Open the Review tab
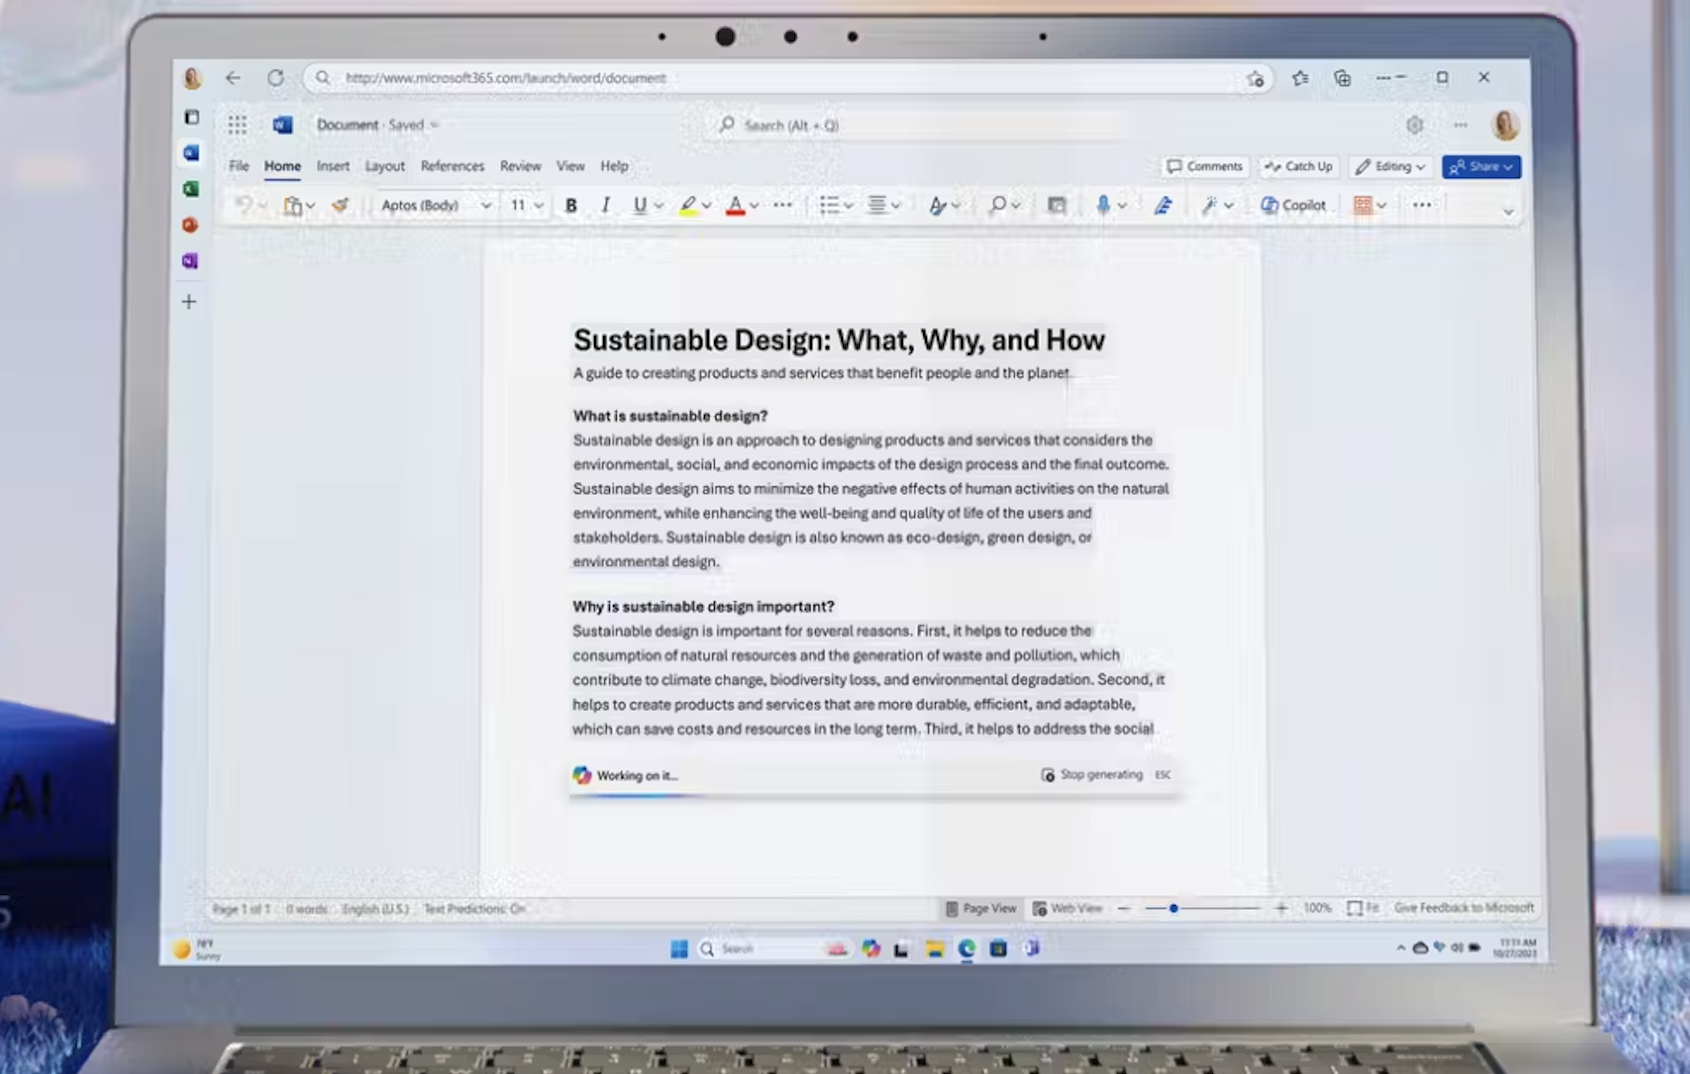The width and height of the screenshot is (1690, 1074). point(520,166)
